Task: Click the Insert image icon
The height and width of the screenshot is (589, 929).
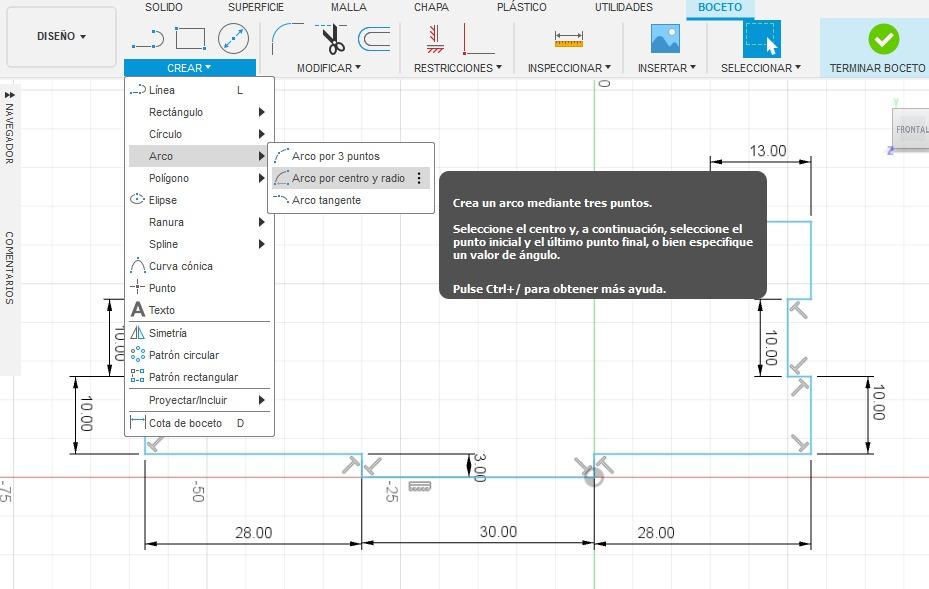Action: (x=665, y=39)
